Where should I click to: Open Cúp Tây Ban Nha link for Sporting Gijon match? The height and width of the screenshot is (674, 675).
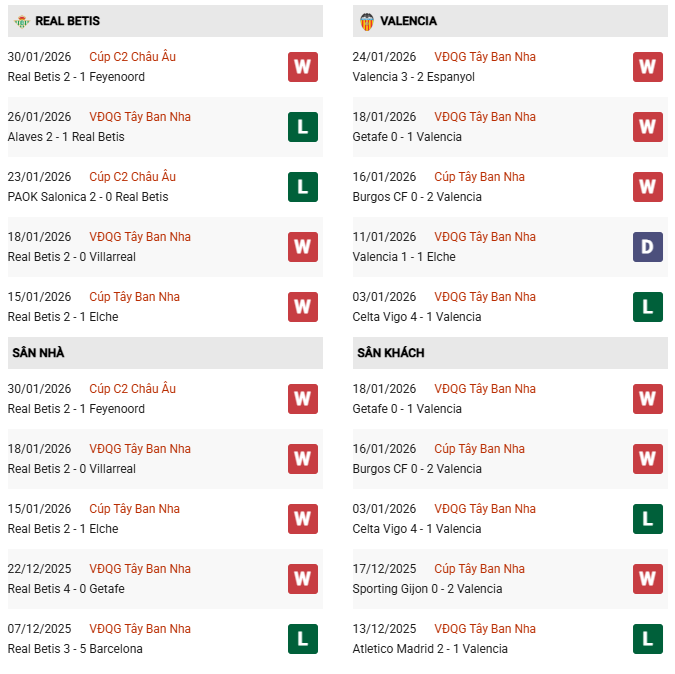tap(479, 569)
